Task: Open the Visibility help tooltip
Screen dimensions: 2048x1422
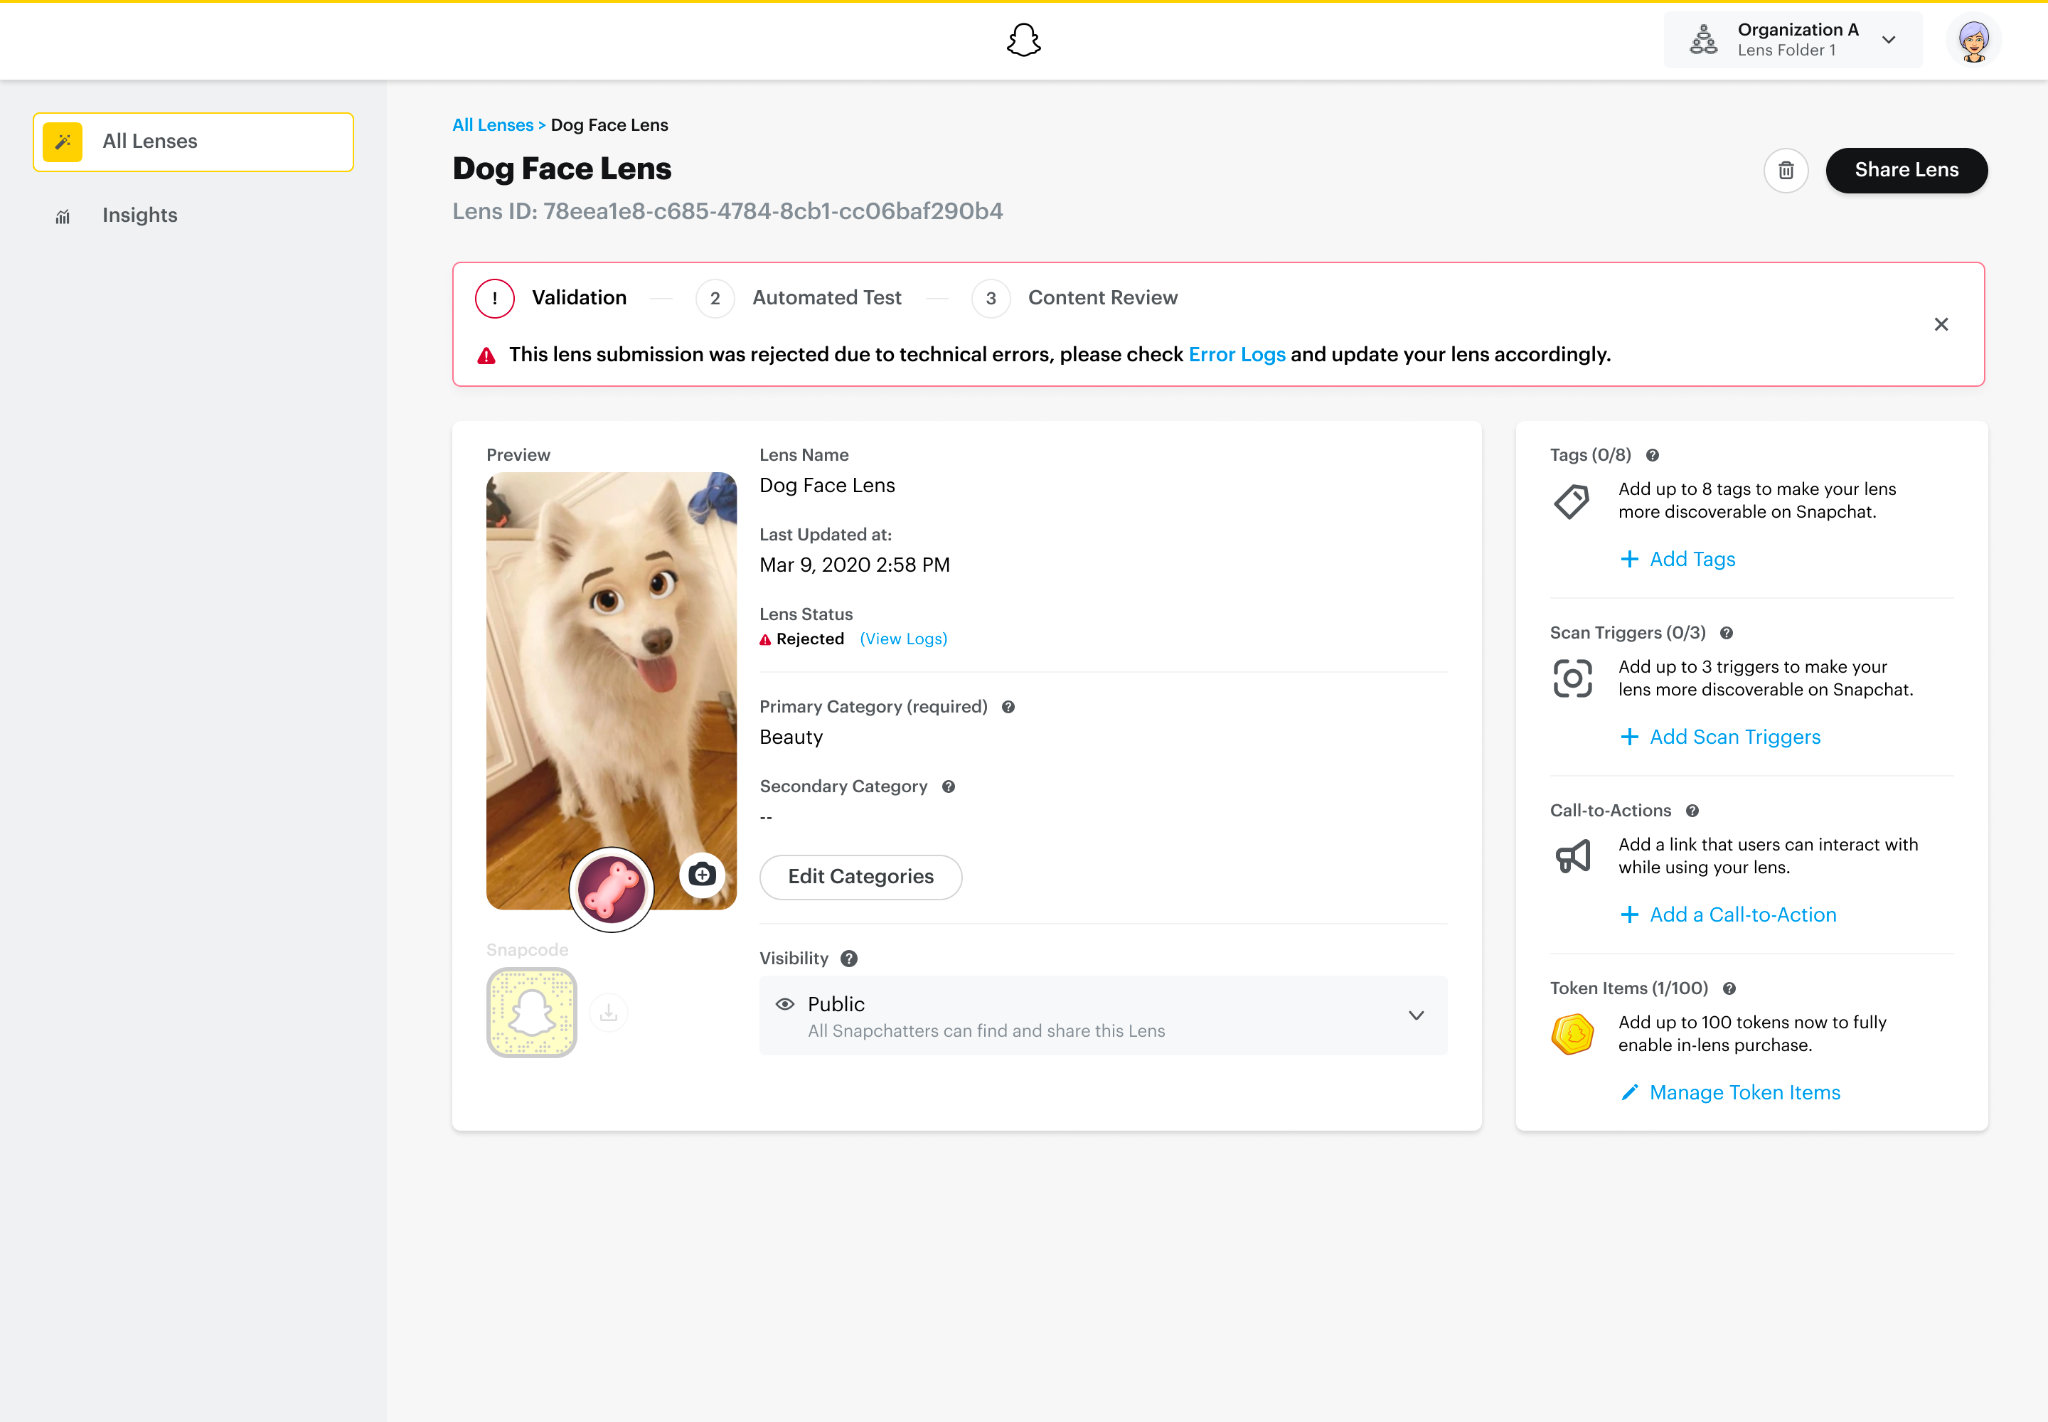Action: [x=849, y=958]
